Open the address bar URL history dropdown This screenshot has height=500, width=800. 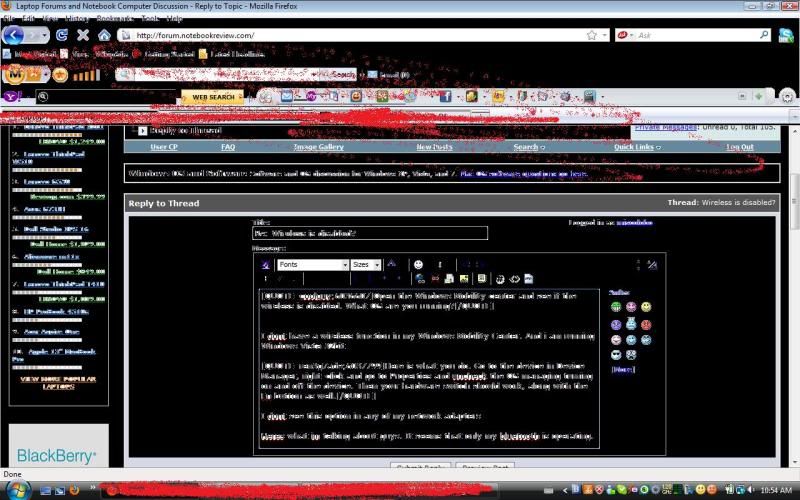coord(605,35)
